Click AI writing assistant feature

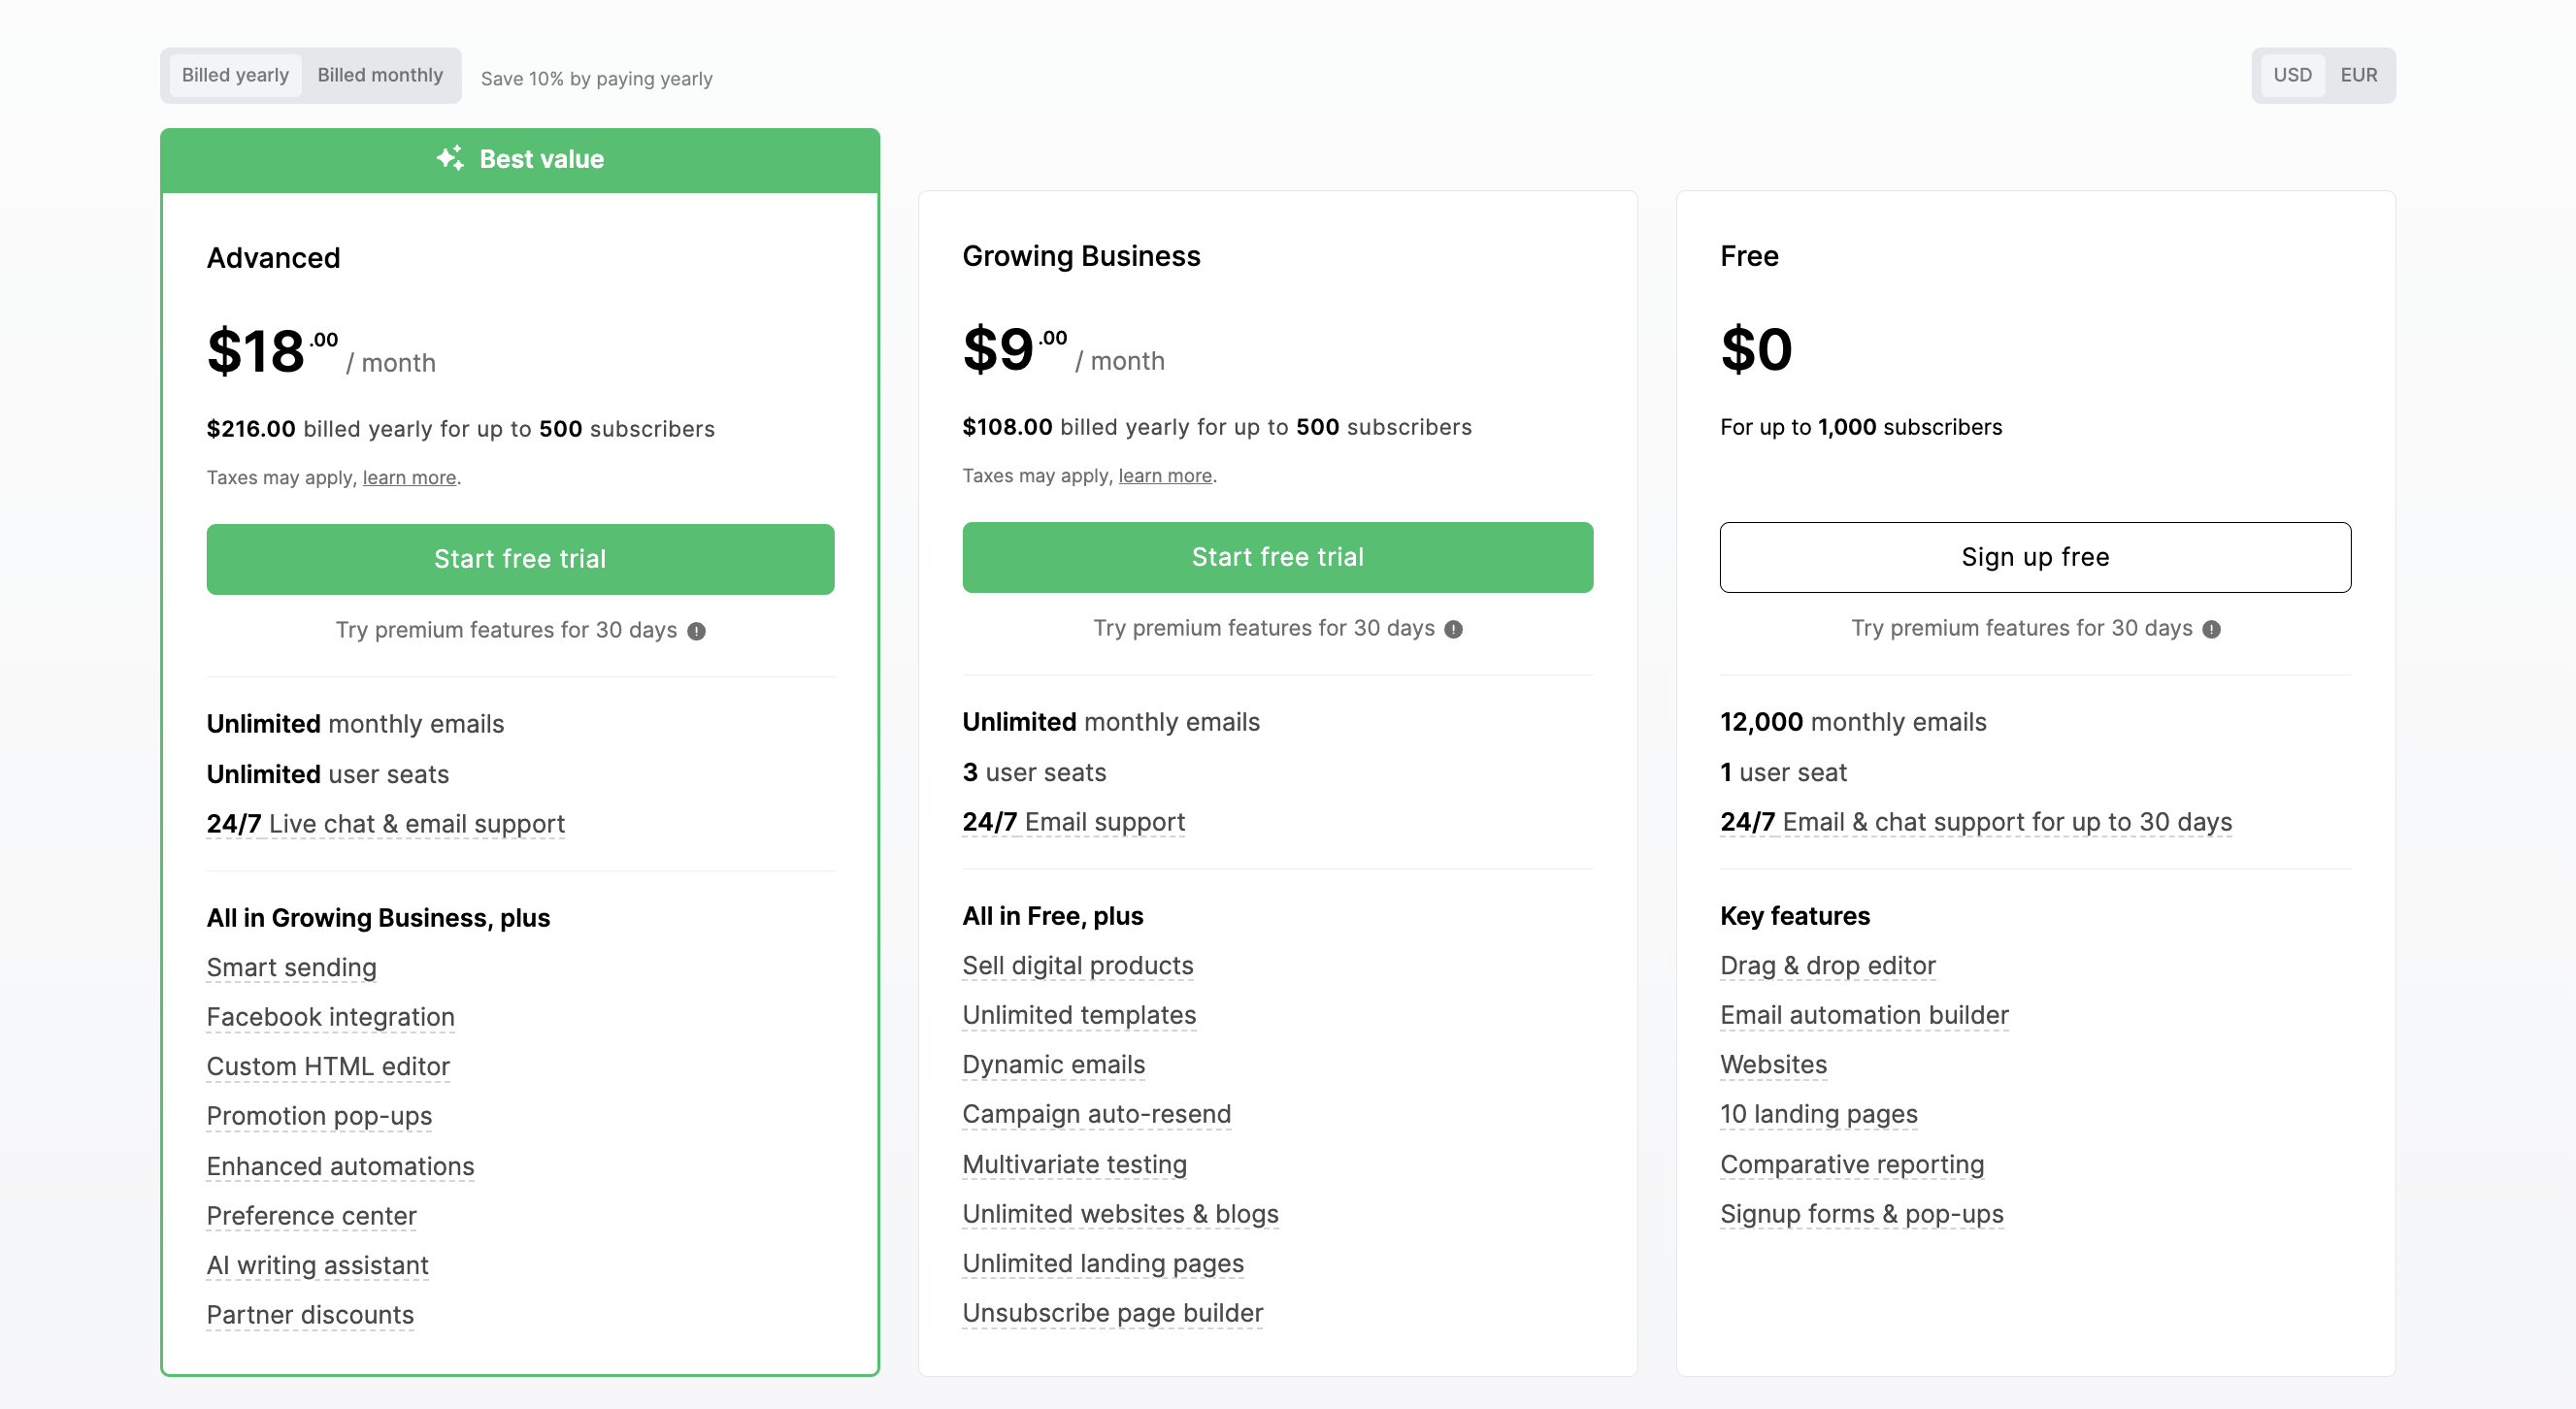coord(317,1265)
